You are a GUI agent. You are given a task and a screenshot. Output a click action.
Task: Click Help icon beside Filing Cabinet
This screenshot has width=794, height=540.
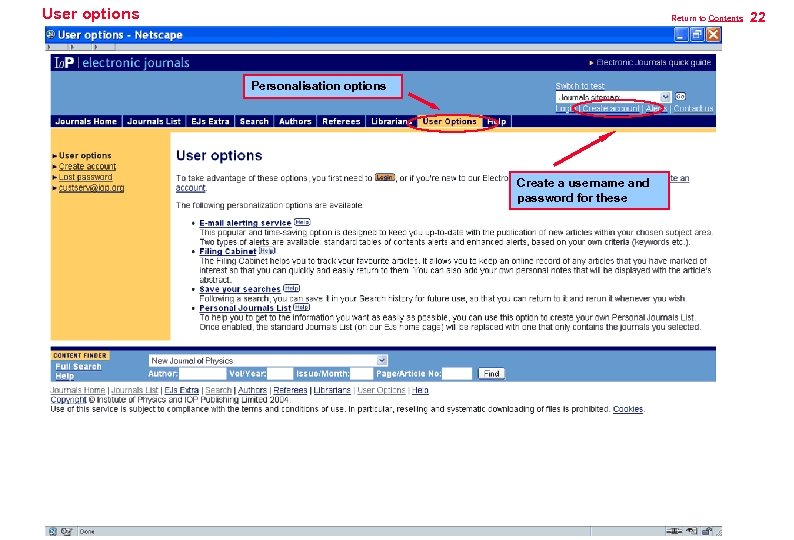(267, 250)
